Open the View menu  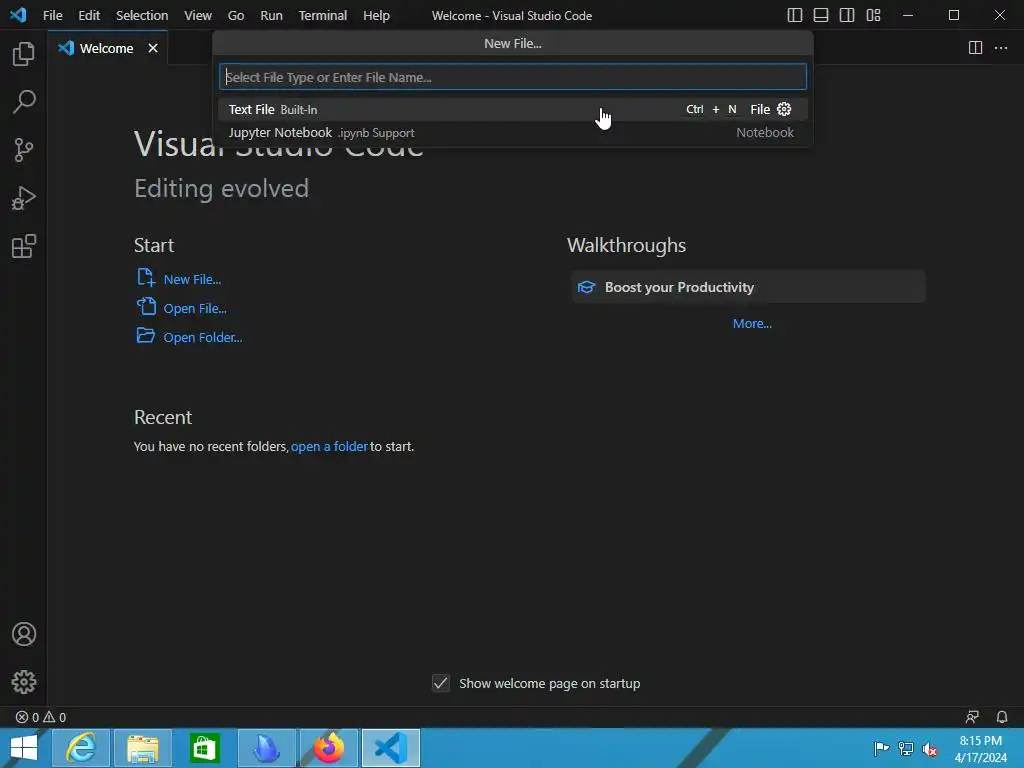point(197,15)
